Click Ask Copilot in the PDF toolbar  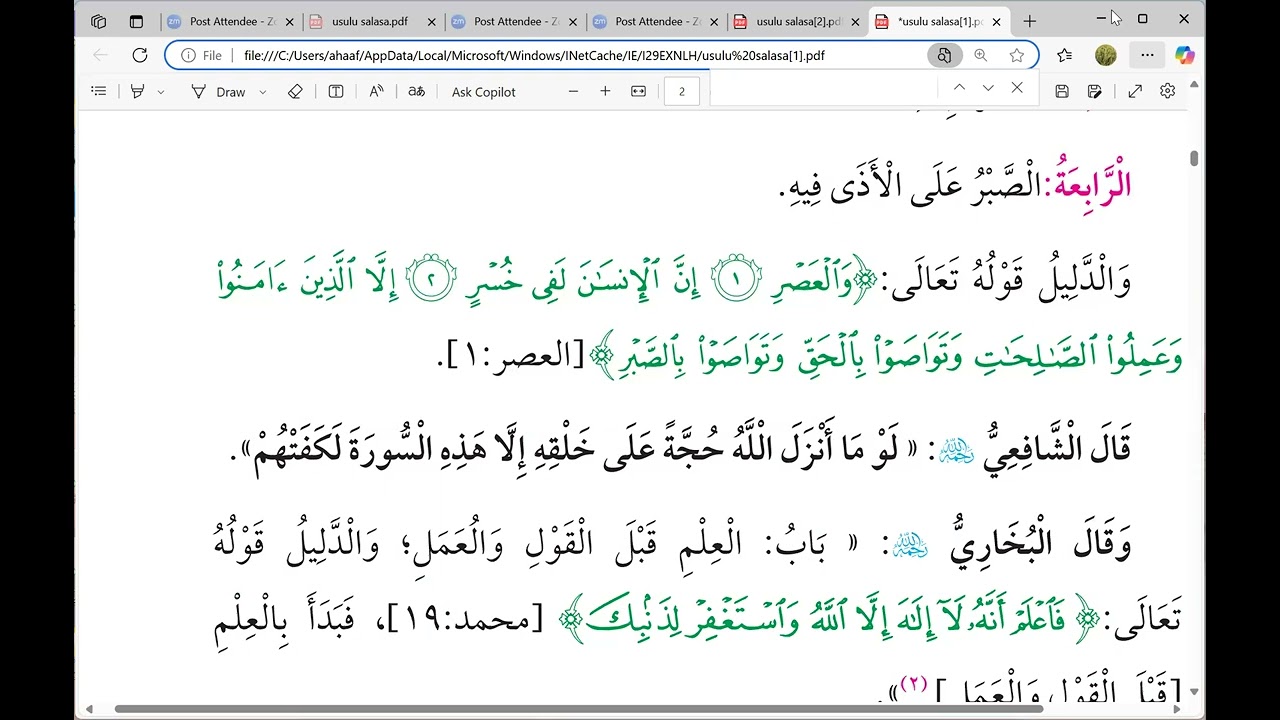[x=483, y=92]
